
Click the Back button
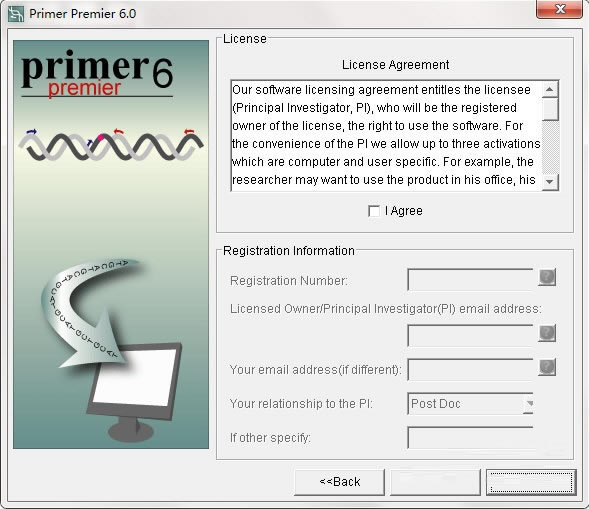tap(340, 482)
